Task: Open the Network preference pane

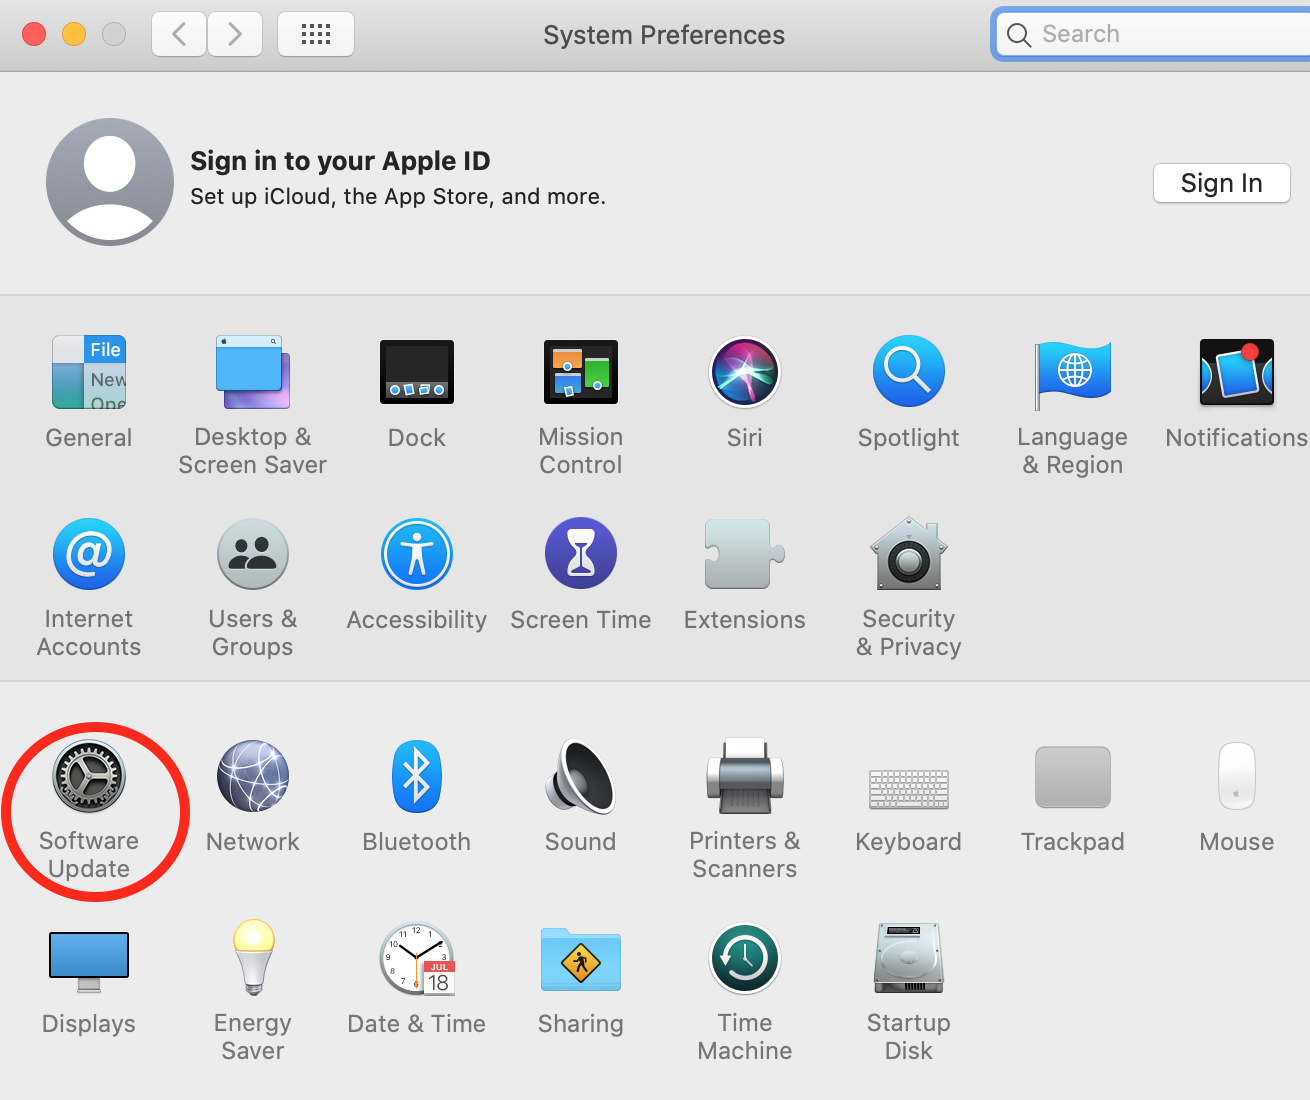Action: [x=253, y=777]
